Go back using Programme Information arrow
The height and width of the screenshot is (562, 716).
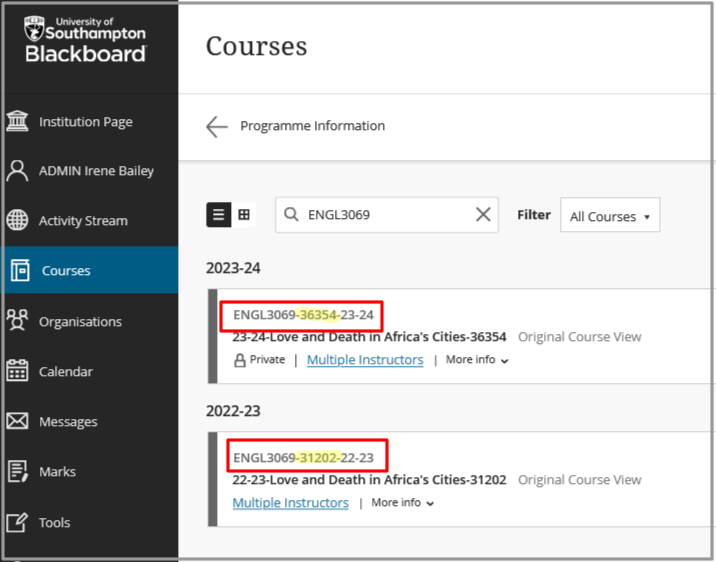coord(217,126)
